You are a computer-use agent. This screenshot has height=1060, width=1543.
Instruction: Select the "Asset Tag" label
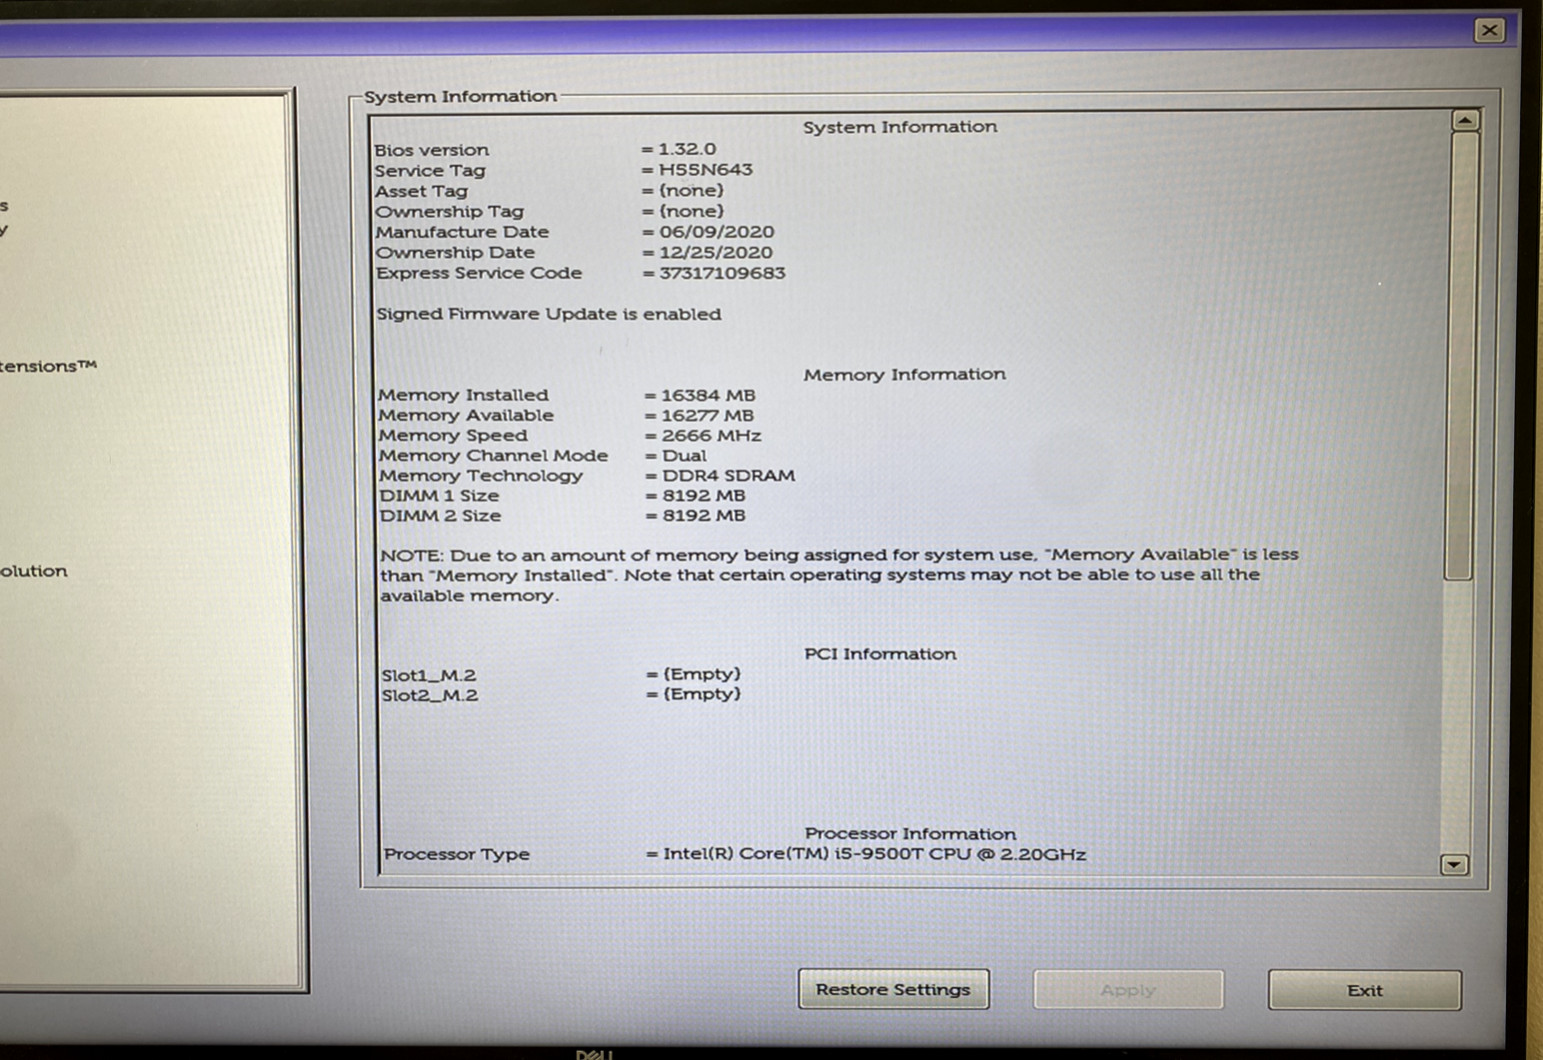coord(421,191)
